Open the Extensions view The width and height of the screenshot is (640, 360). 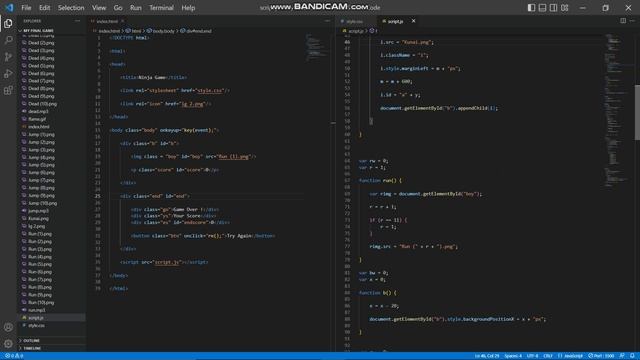(x=8, y=90)
